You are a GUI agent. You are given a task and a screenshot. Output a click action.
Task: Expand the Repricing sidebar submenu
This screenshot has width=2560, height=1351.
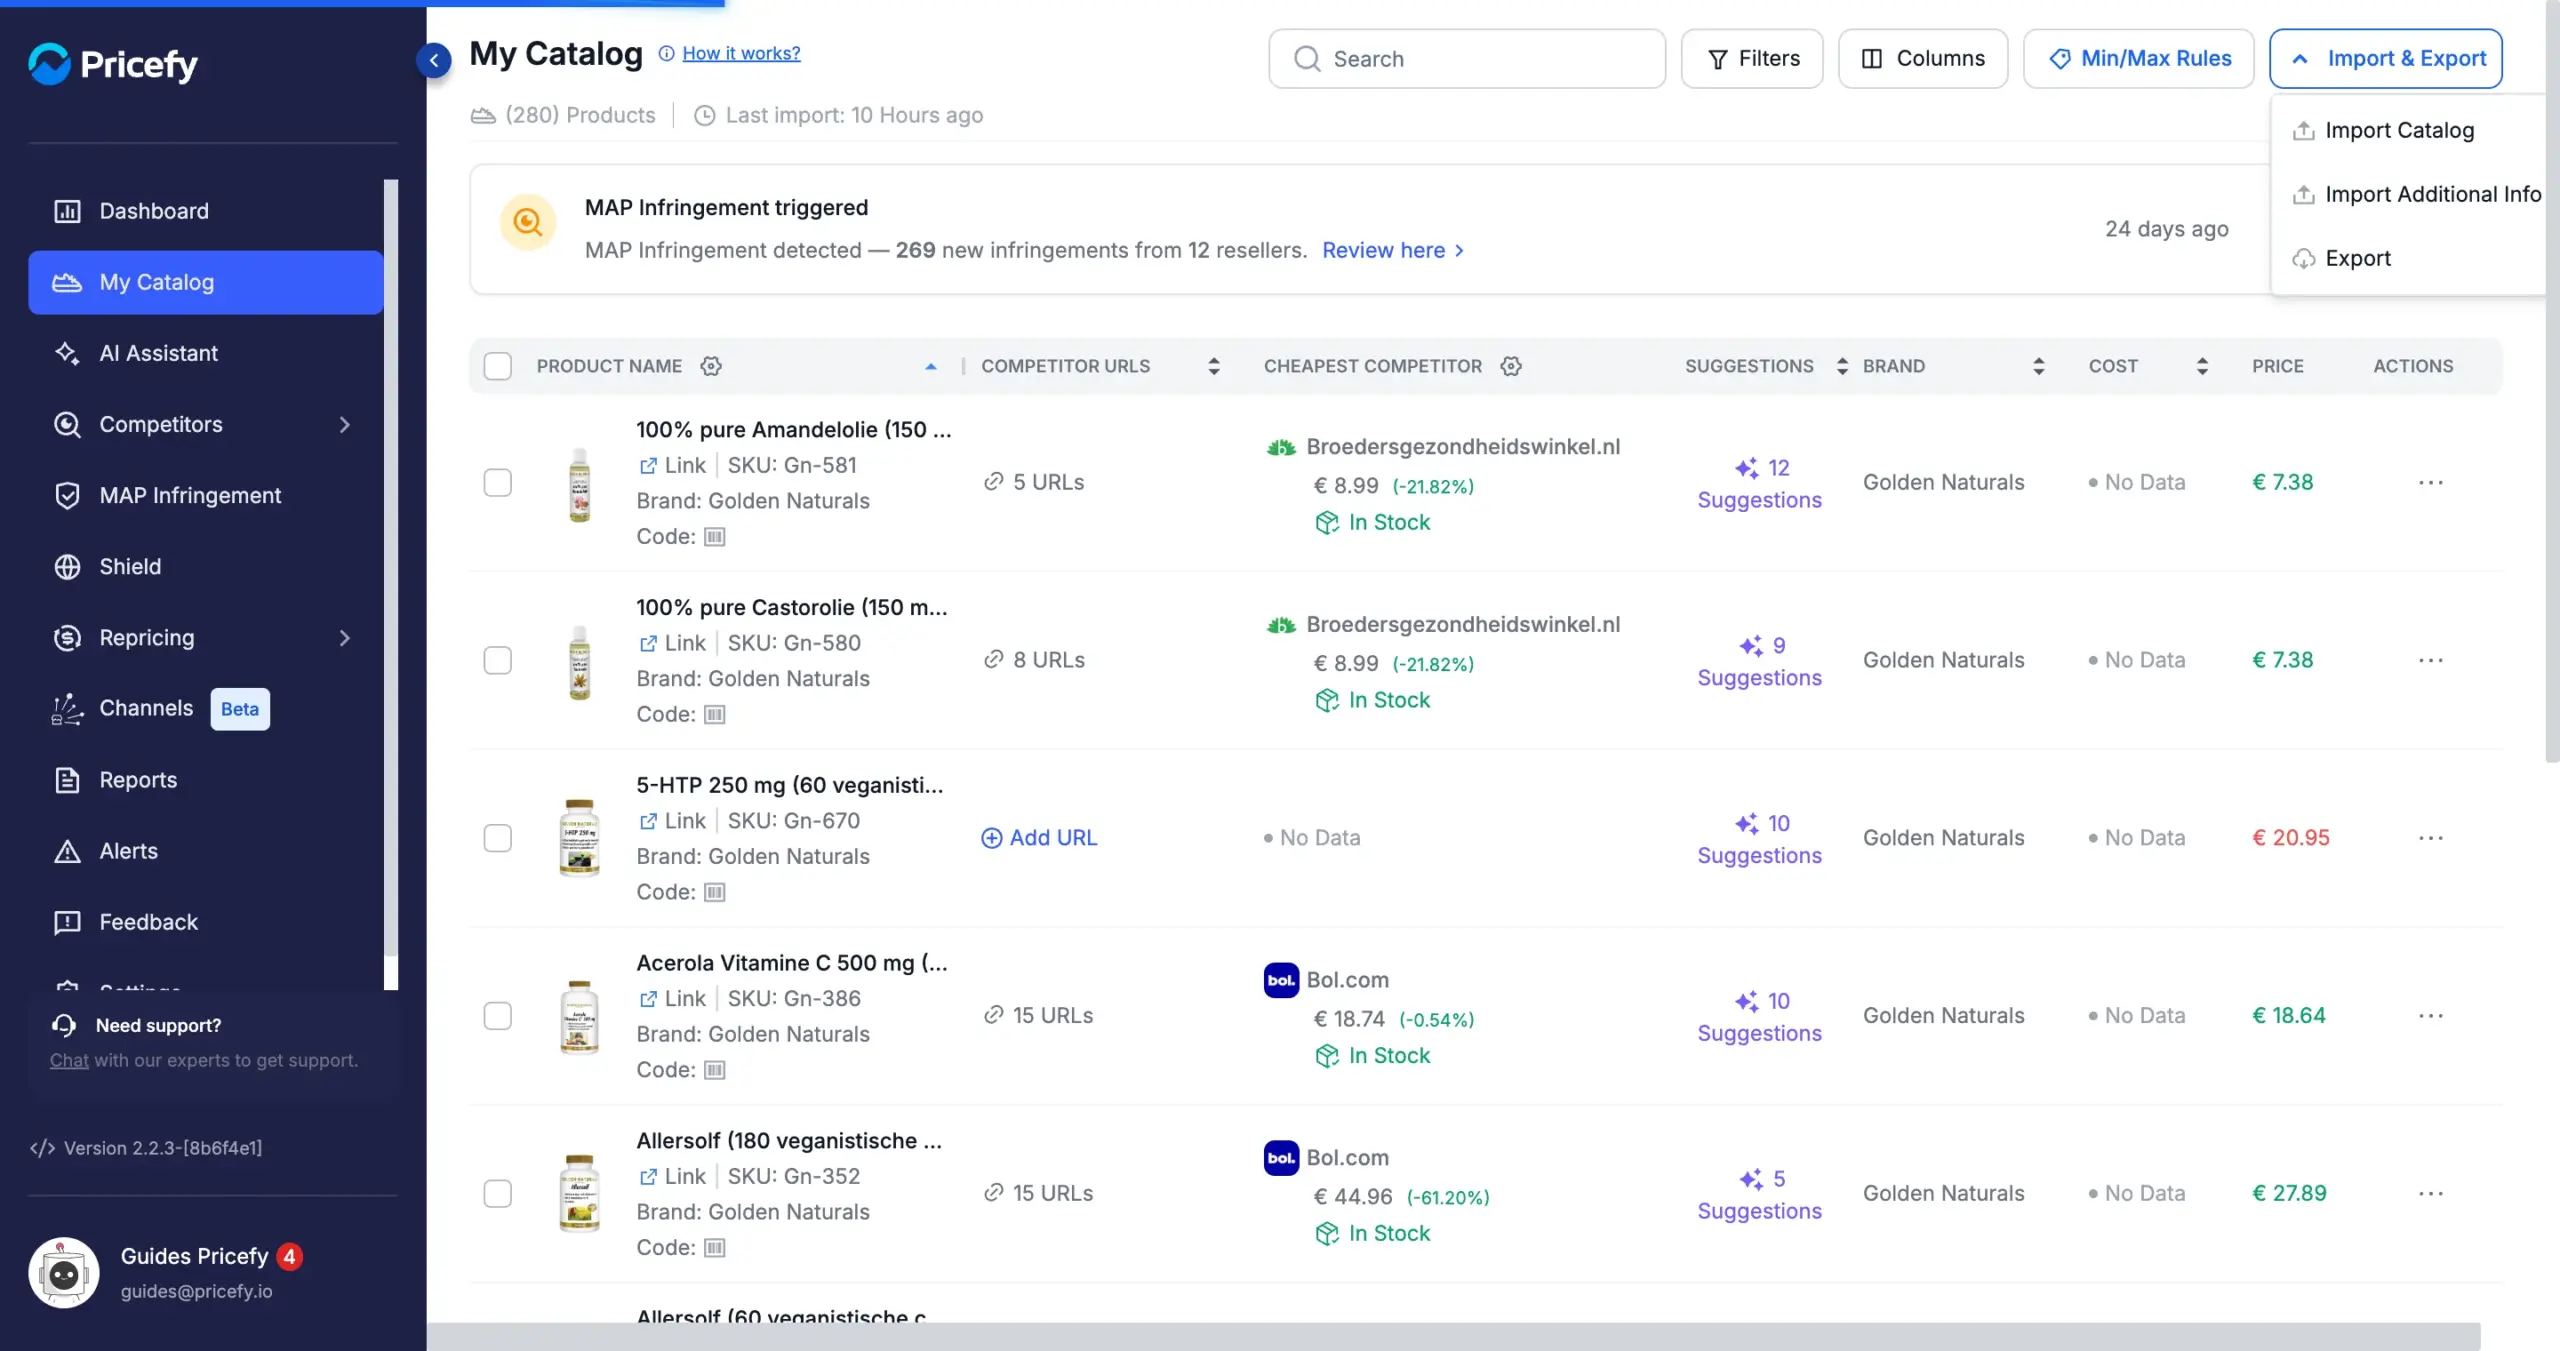coord(345,638)
